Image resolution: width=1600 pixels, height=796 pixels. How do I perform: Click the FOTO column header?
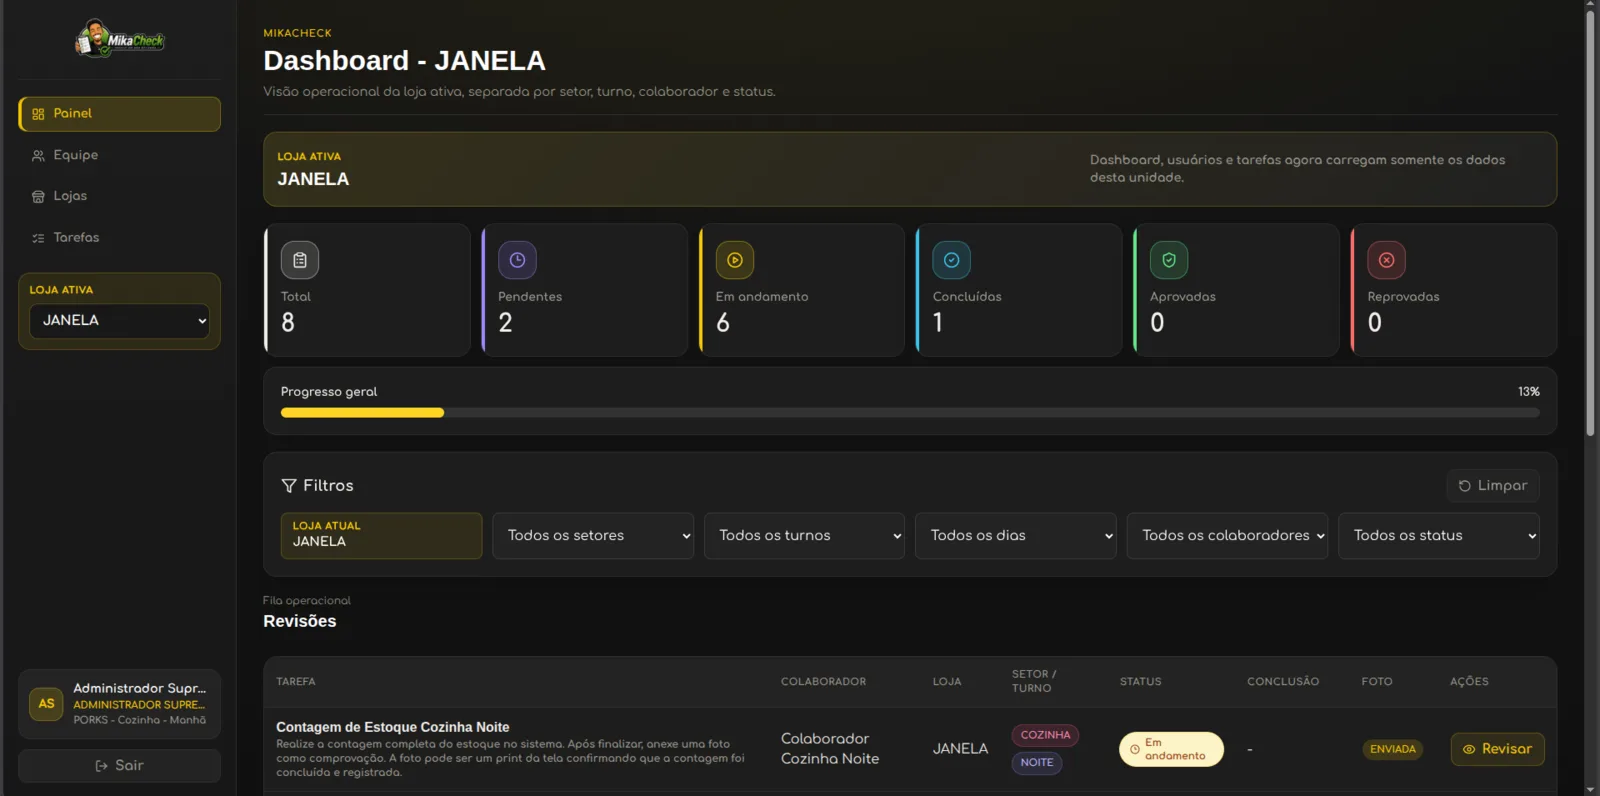tap(1377, 682)
